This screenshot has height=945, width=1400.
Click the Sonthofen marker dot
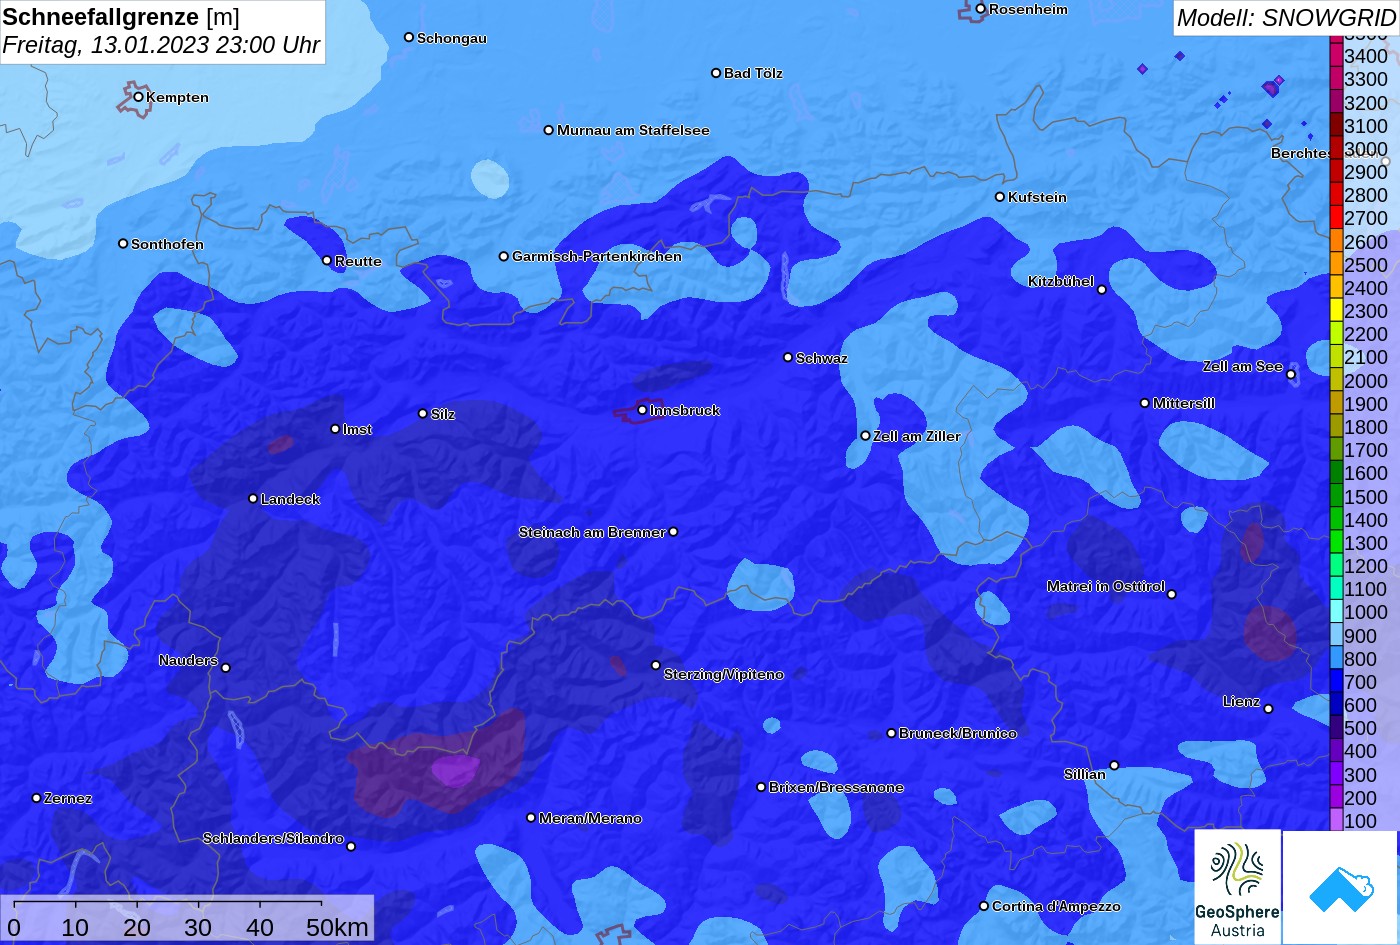pos(123,244)
